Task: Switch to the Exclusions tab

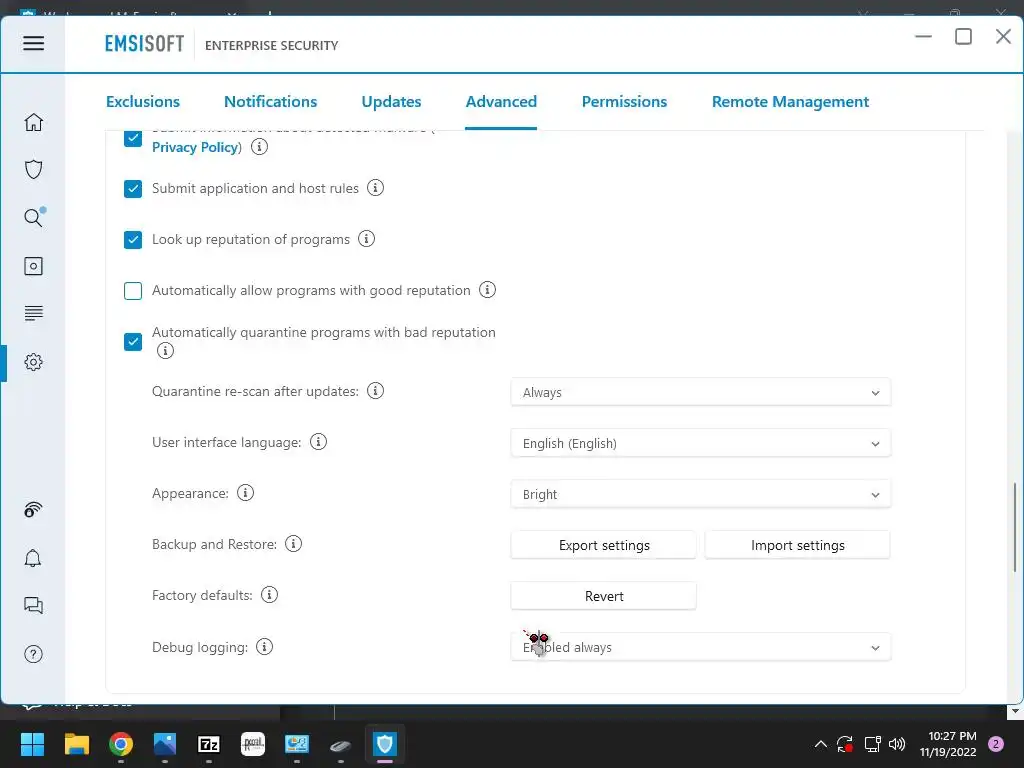Action: click(x=142, y=102)
